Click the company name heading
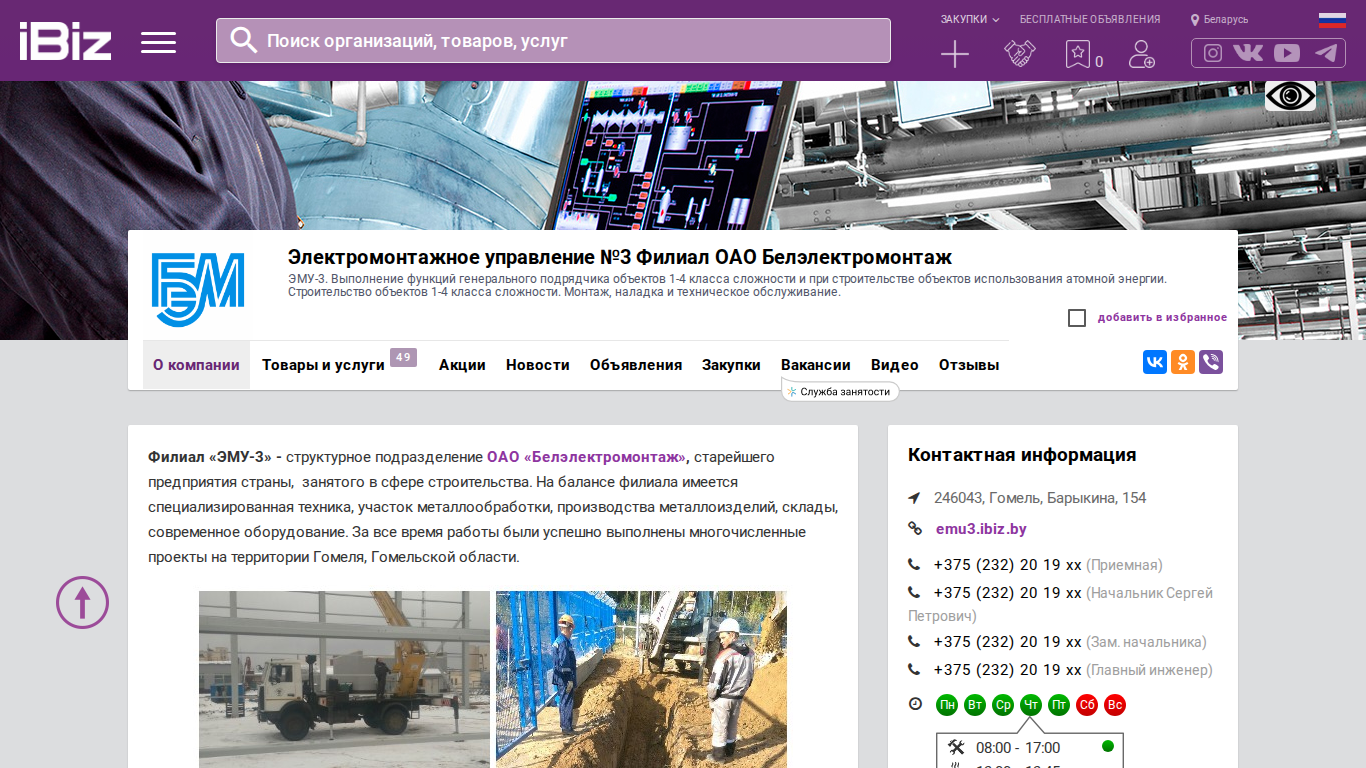1366x768 pixels. 620,257
